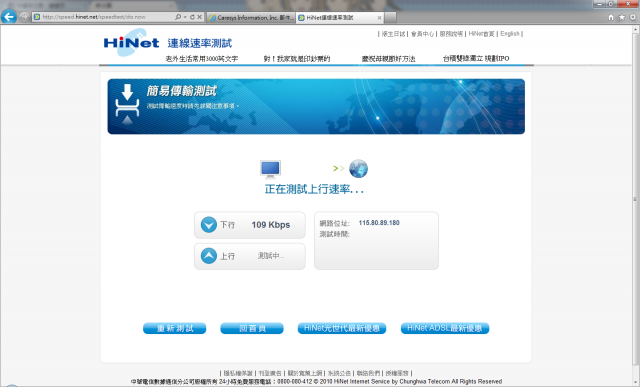The image size is (640, 387).
Task: Click the vertical scrollbar up arrow
Action: tap(636, 30)
